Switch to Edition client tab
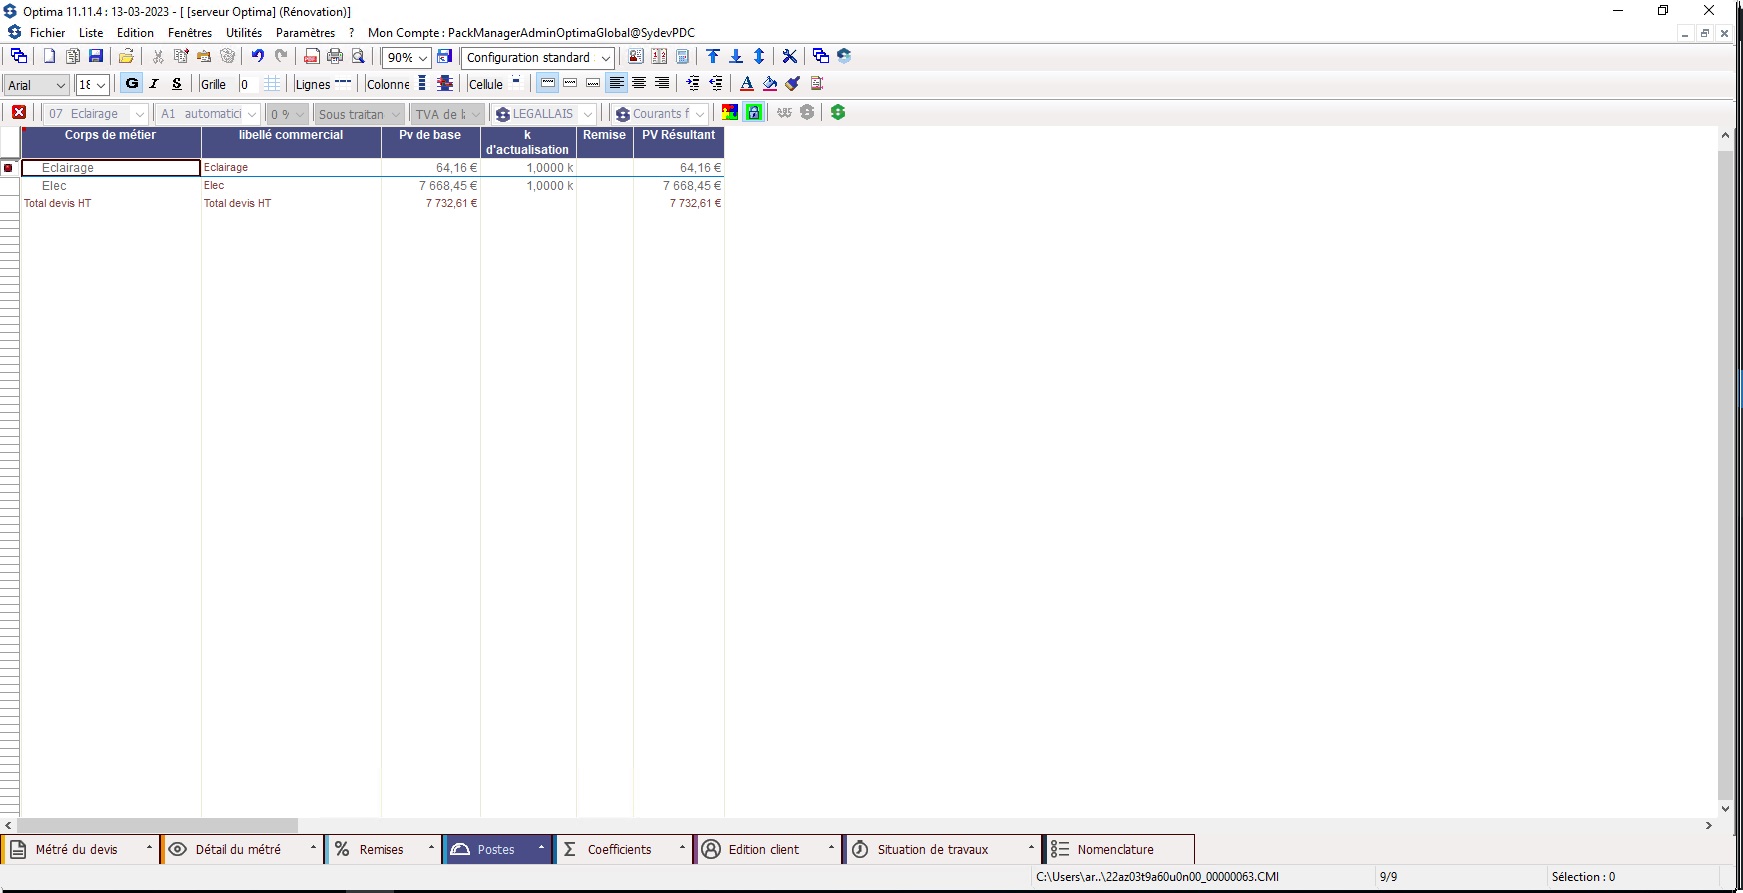This screenshot has width=1743, height=893. (768, 850)
